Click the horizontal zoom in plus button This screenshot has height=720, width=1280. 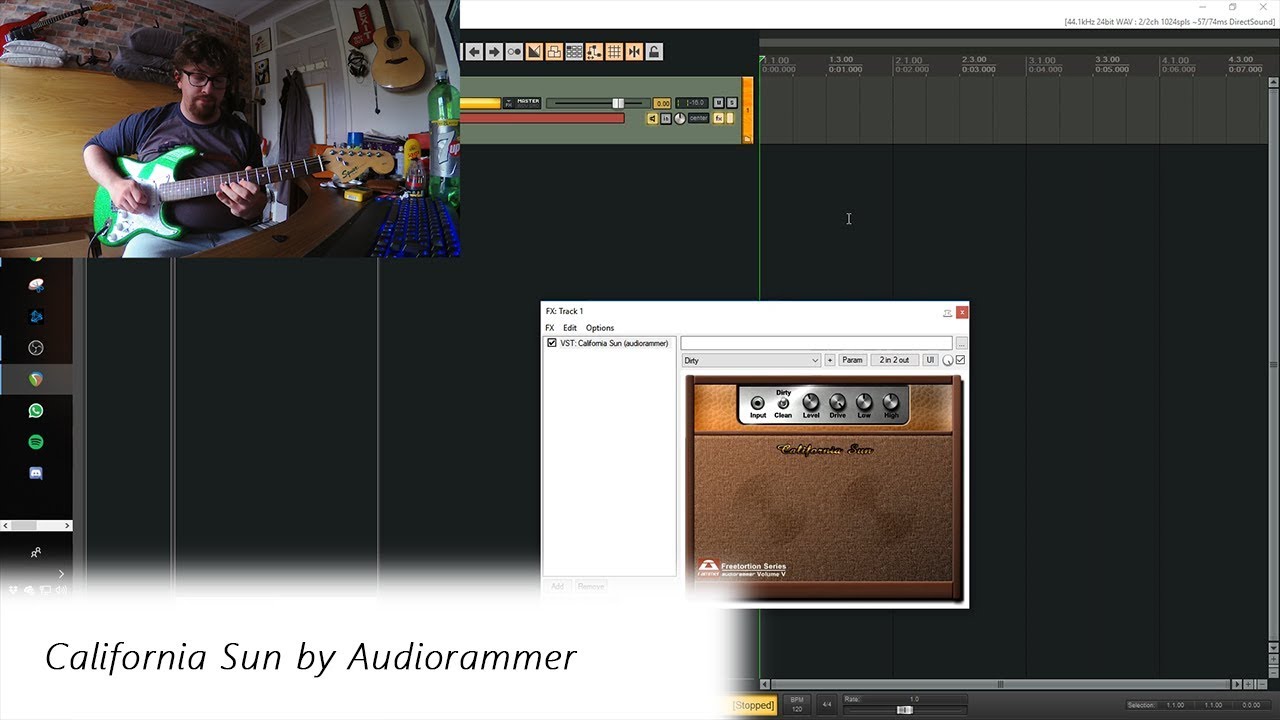pos(1248,684)
